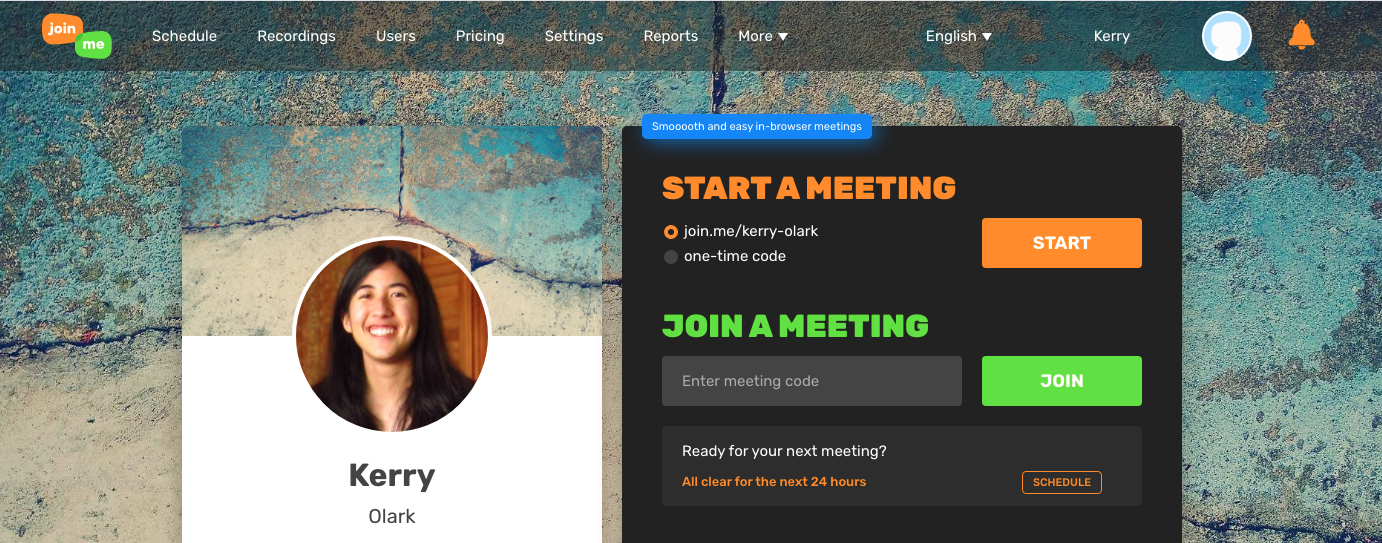Image resolution: width=1382 pixels, height=543 pixels.
Task: Open Settings from the top navigation
Action: 574,36
